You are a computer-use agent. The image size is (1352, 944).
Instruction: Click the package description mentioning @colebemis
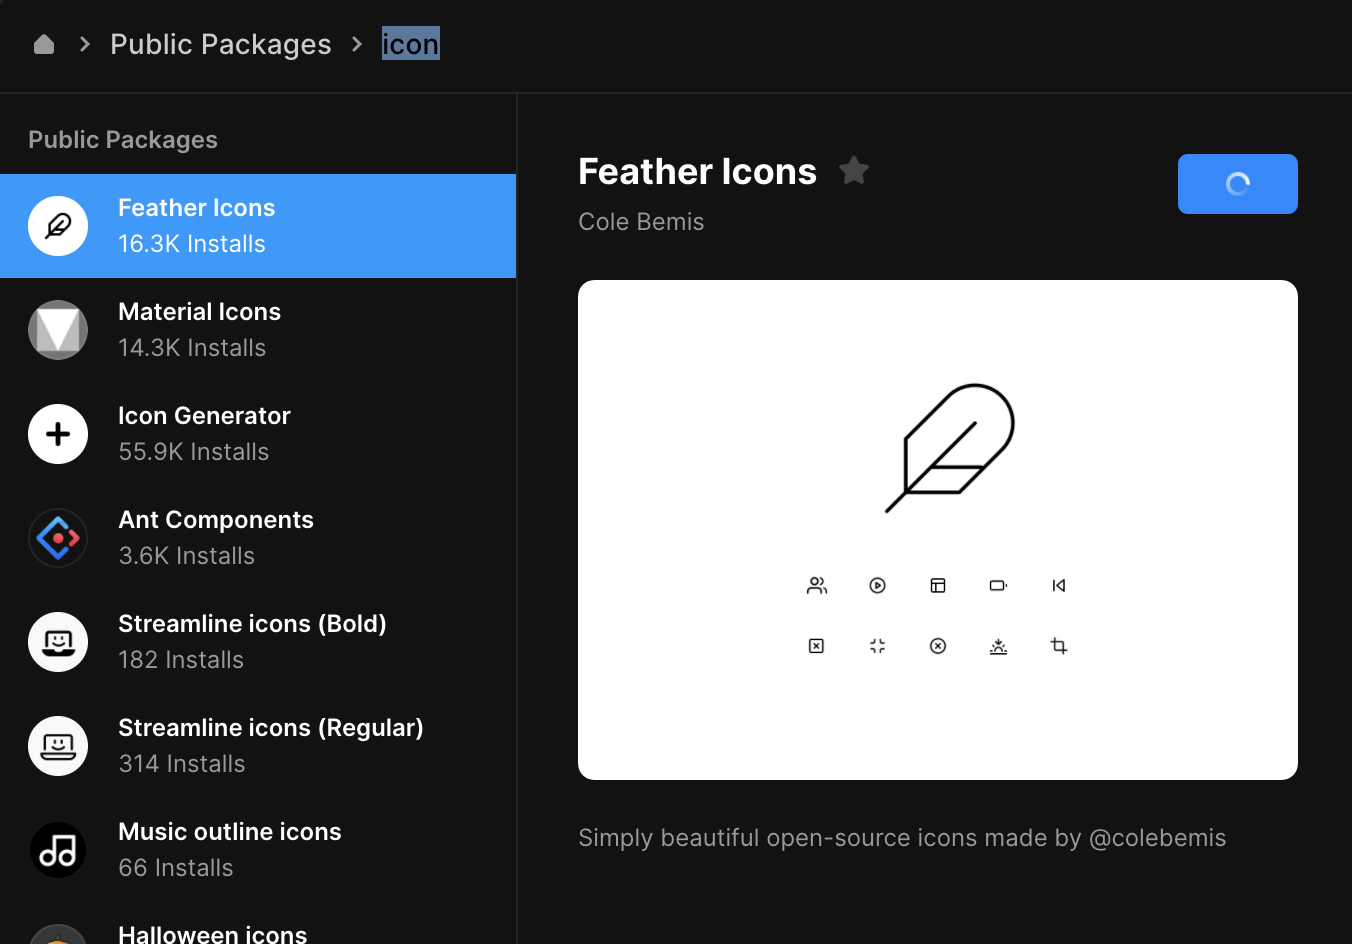click(902, 838)
